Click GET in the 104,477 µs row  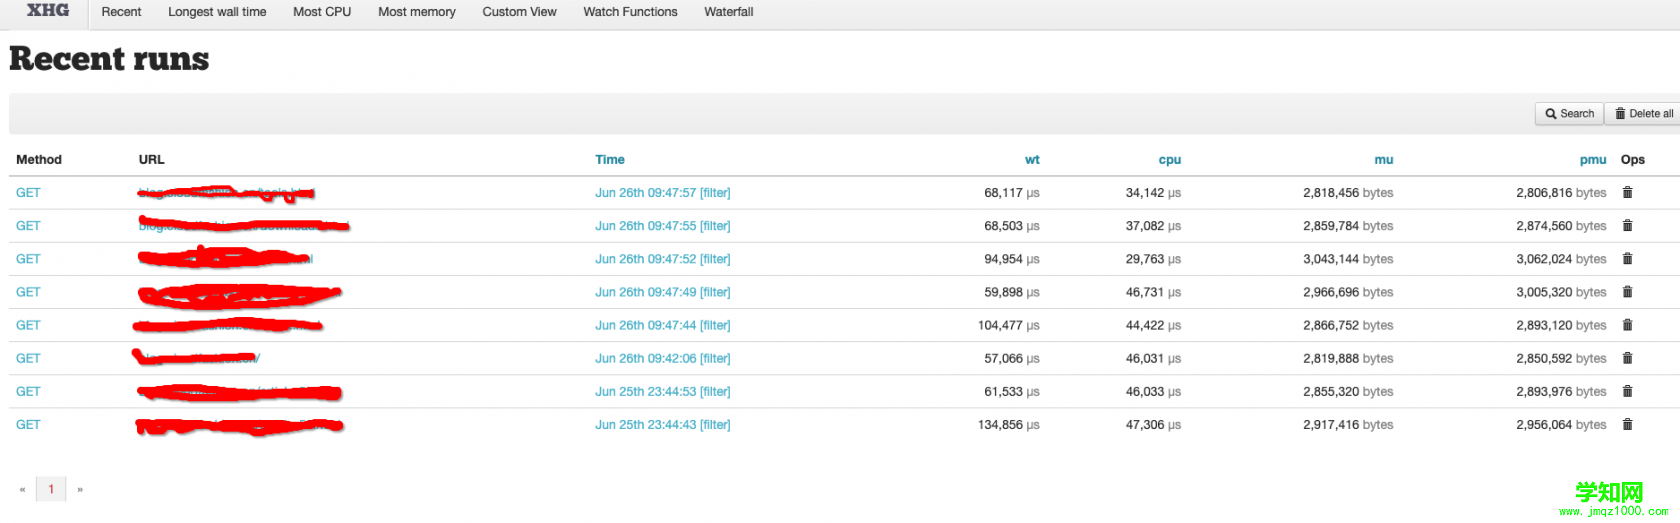click(28, 324)
